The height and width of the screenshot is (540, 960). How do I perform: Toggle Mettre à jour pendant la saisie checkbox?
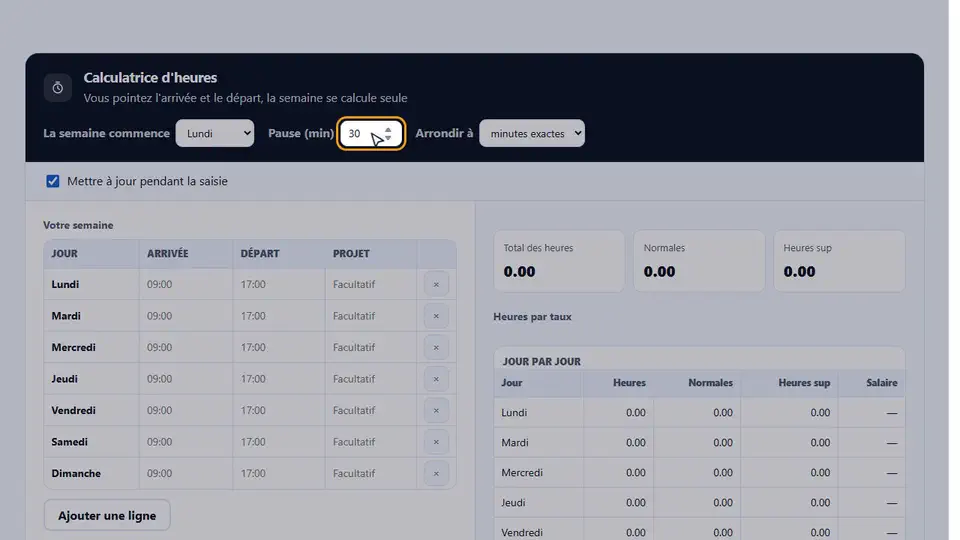(x=53, y=181)
